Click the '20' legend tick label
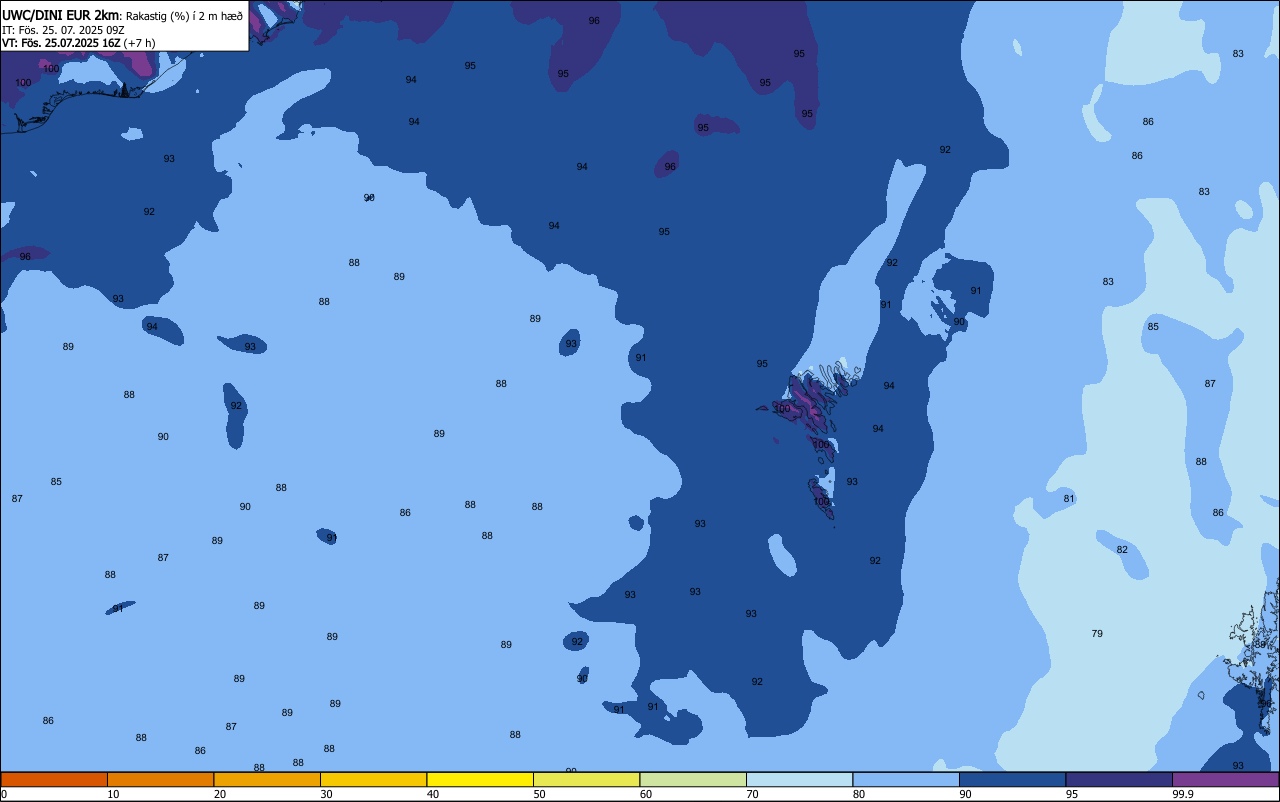The image size is (1280, 802). 220,794
